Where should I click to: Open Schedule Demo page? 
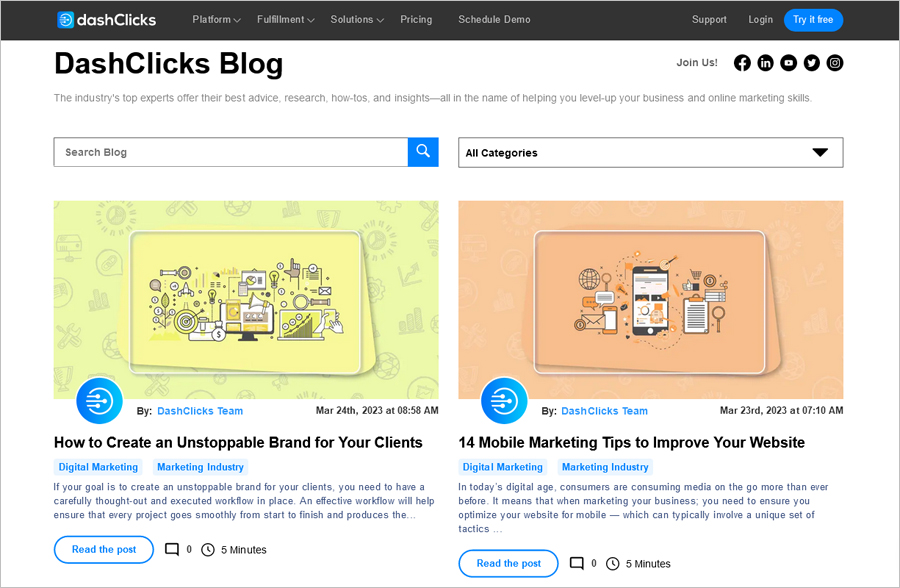(494, 20)
